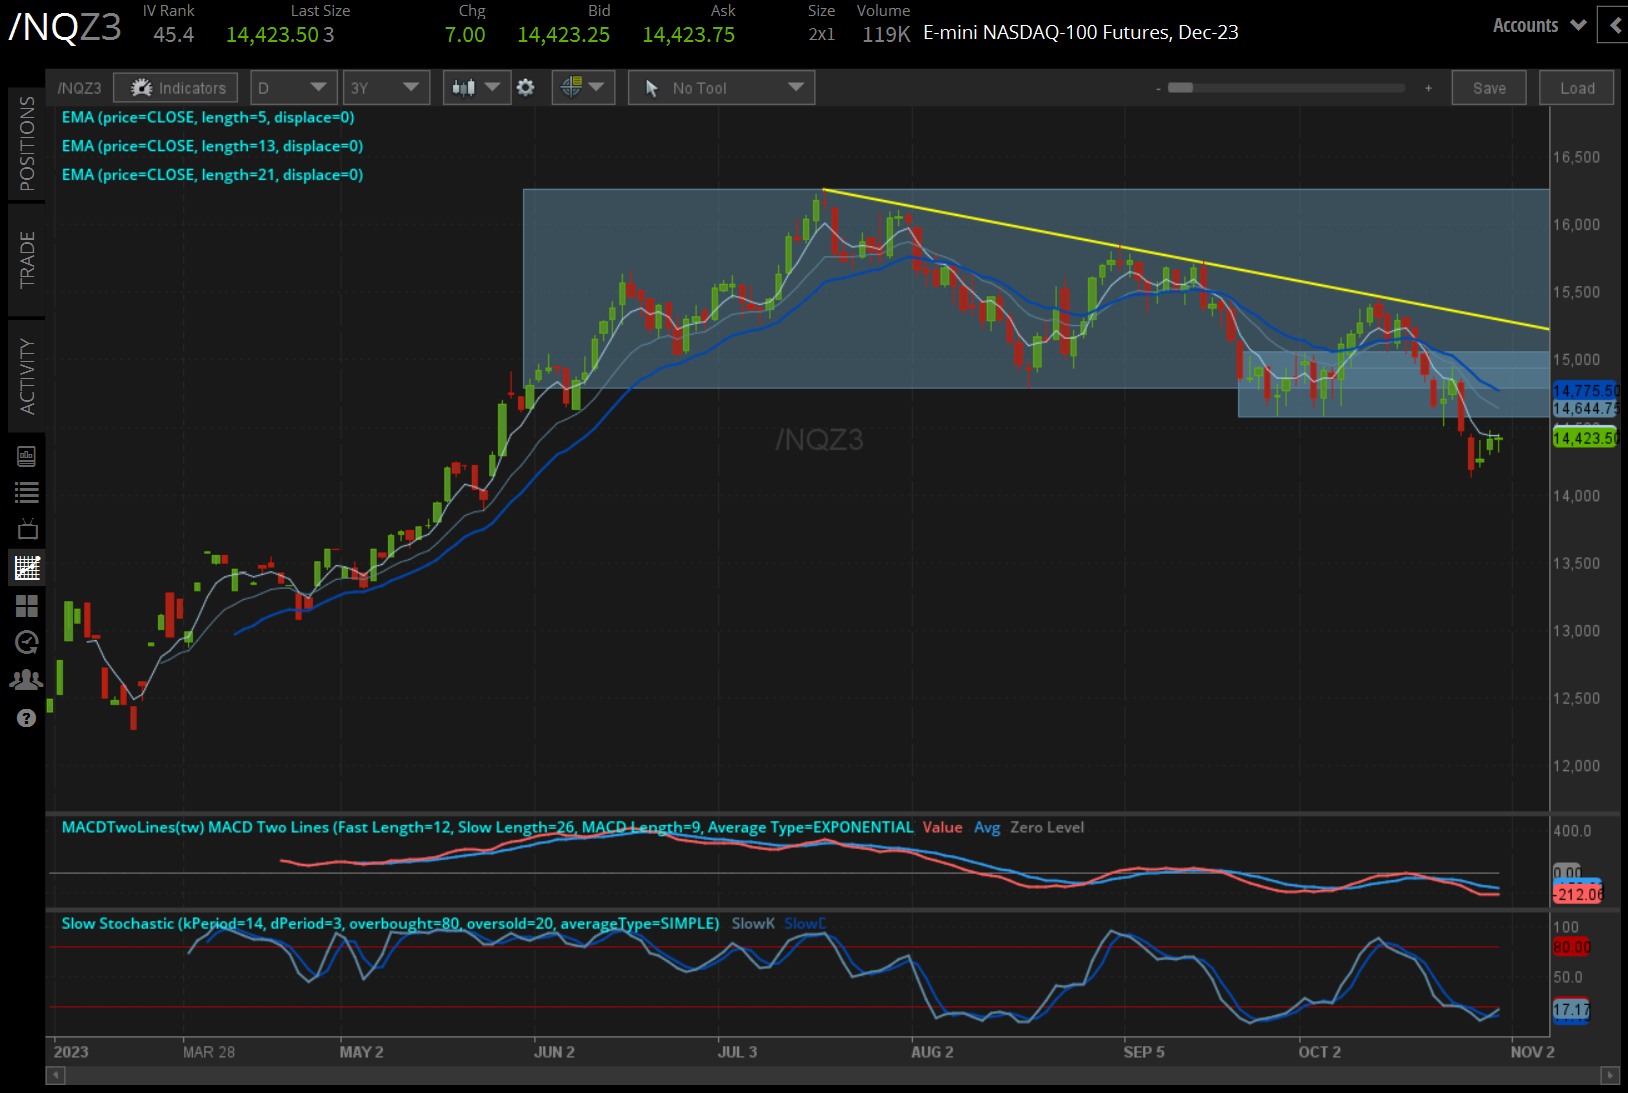Image resolution: width=1628 pixels, height=1093 pixels.
Task: Click the Save button
Action: 1489,87
